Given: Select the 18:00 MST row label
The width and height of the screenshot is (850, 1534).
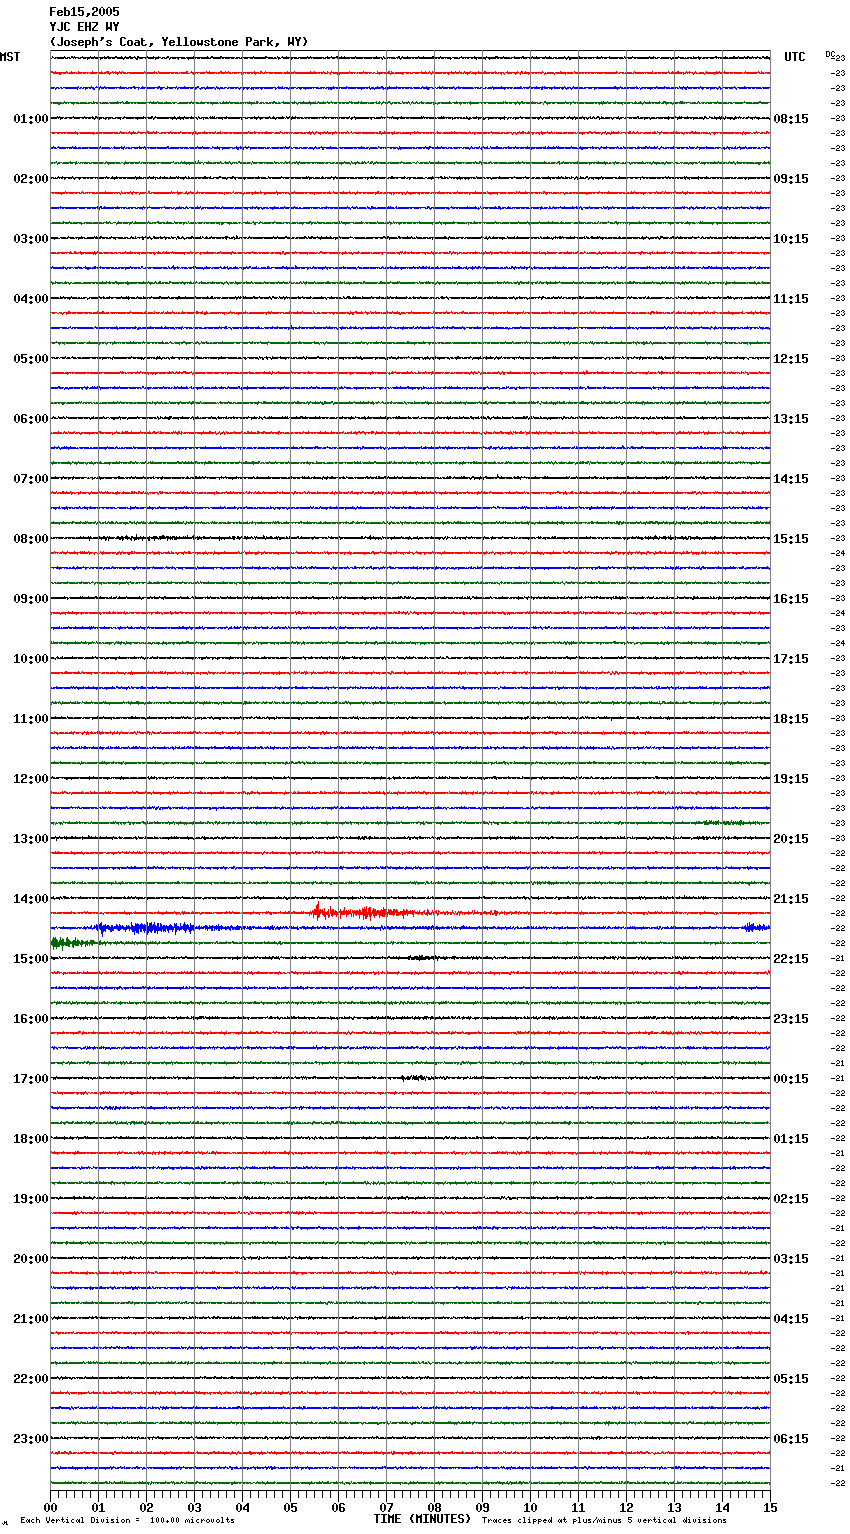Looking at the screenshot, I should (x=30, y=1139).
